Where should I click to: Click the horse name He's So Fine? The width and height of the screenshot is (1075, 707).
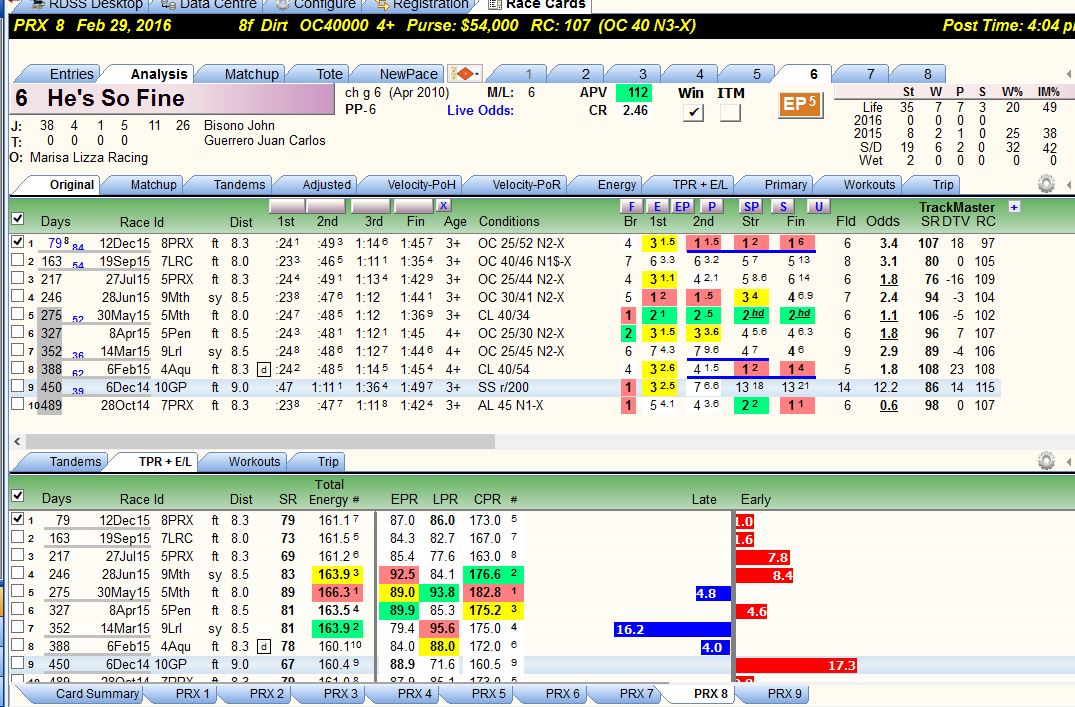115,99
